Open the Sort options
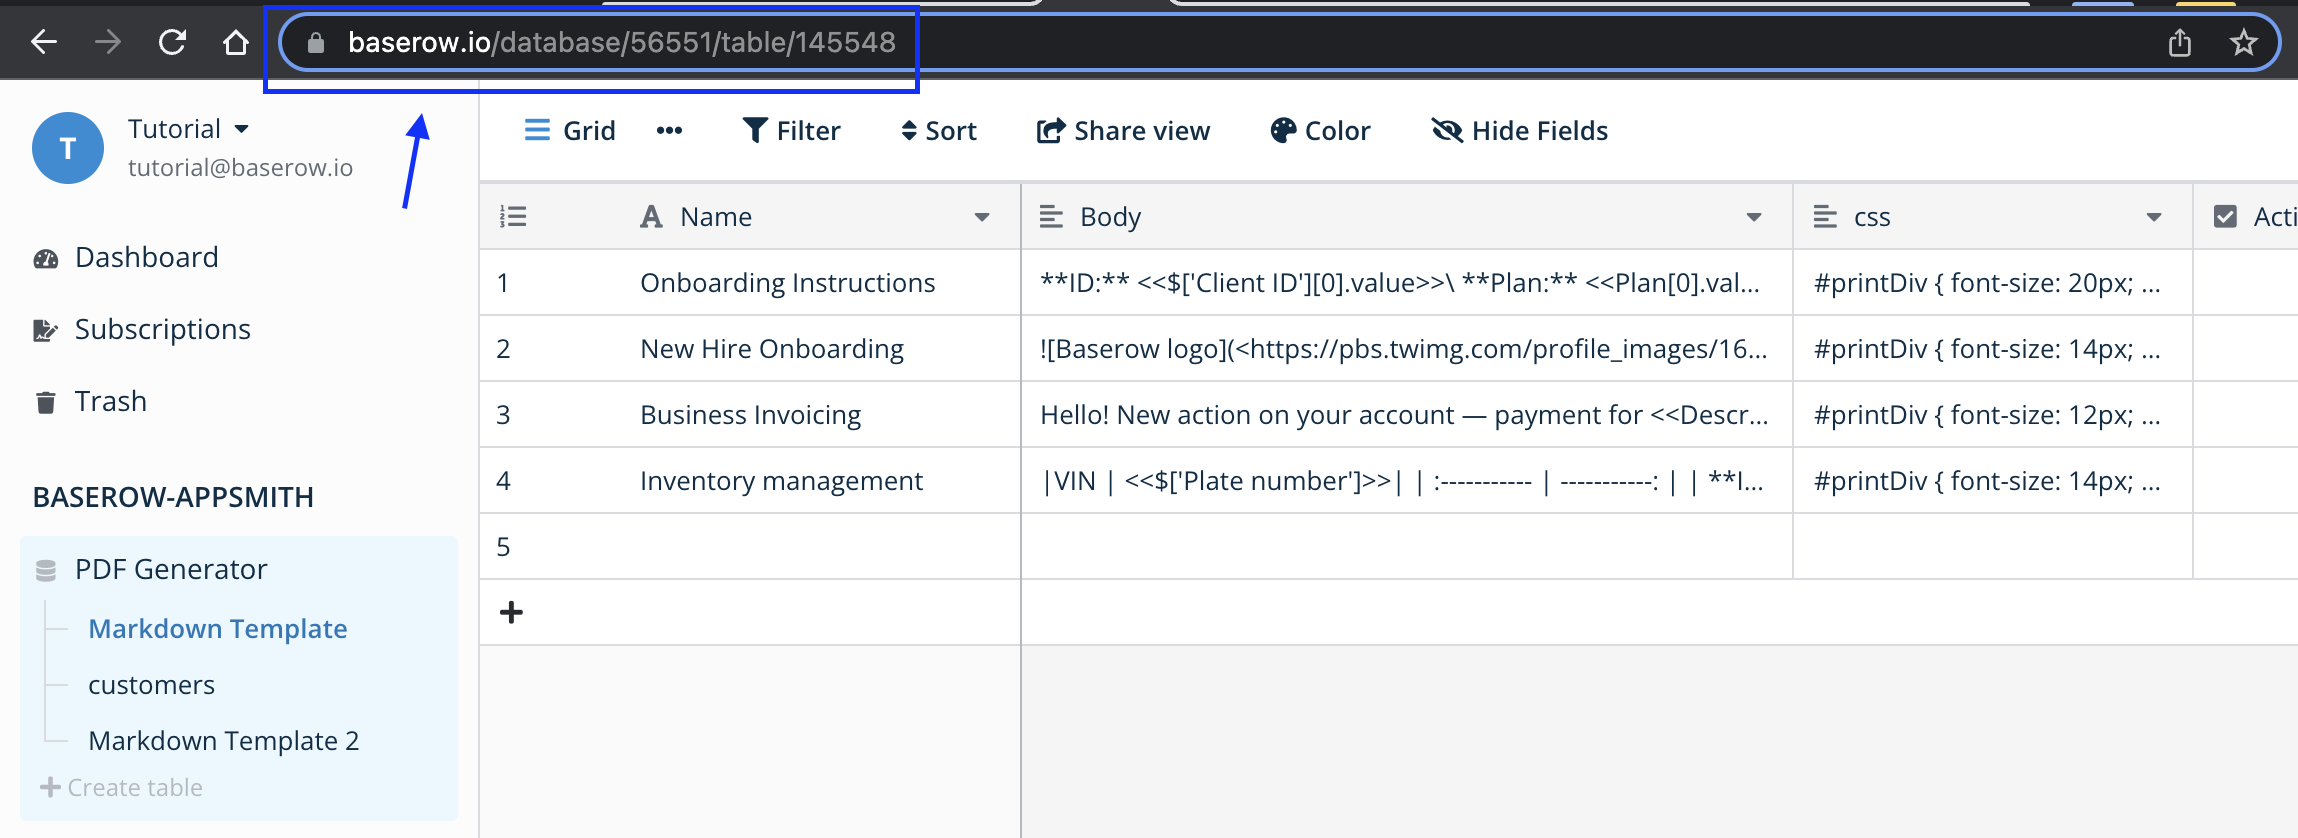 tap(938, 131)
